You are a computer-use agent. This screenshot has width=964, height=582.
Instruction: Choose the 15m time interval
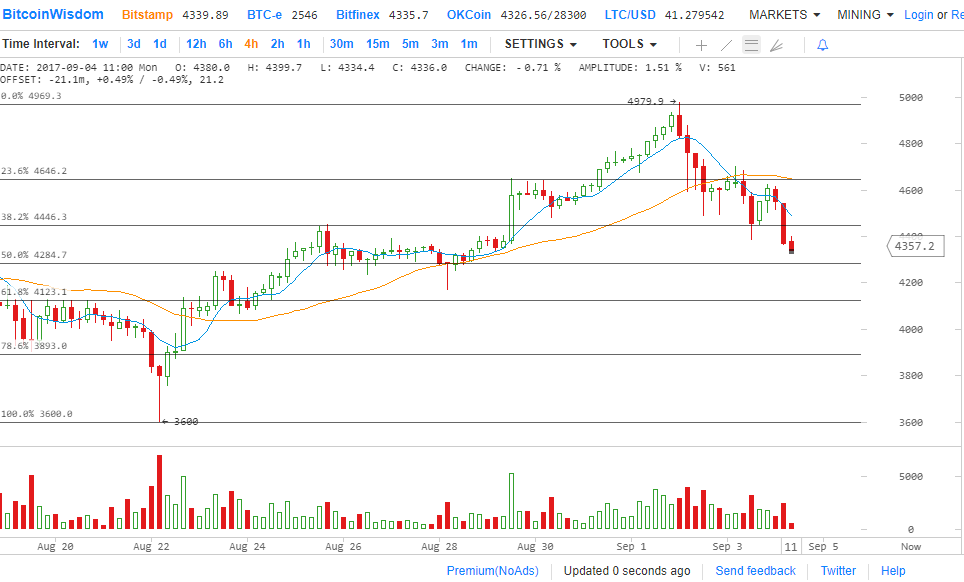(377, 44)
